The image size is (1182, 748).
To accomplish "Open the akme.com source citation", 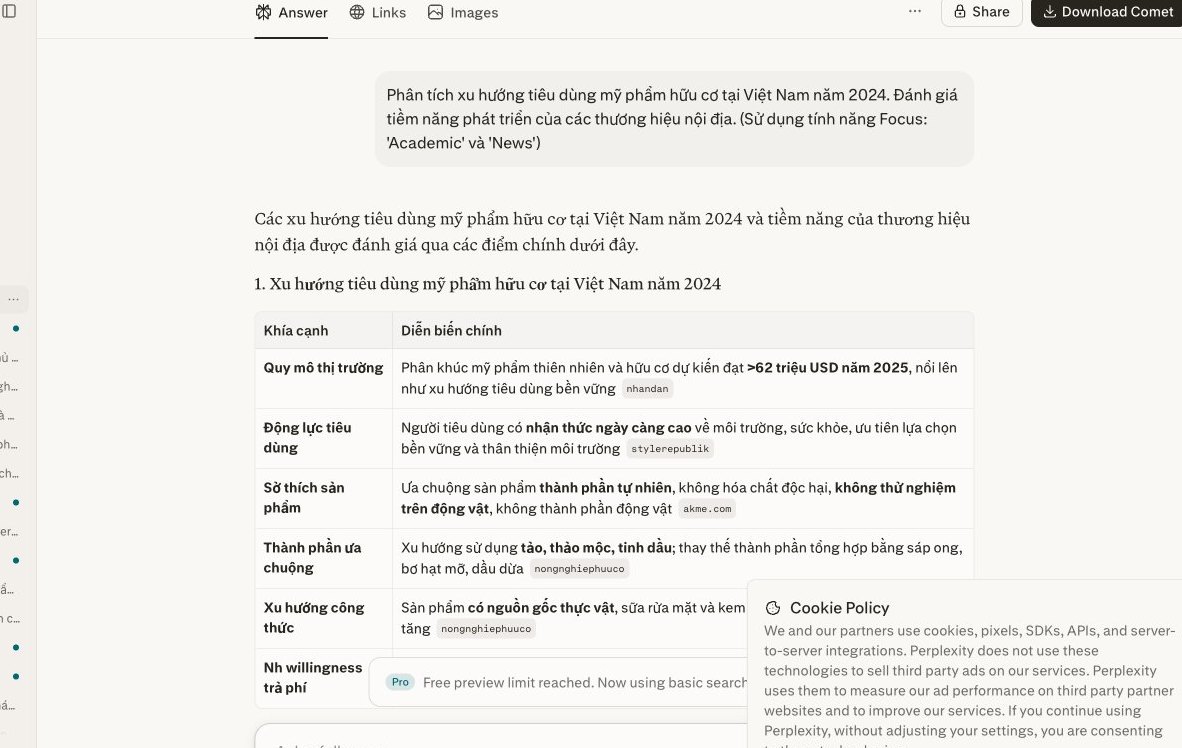I will 707,509.
